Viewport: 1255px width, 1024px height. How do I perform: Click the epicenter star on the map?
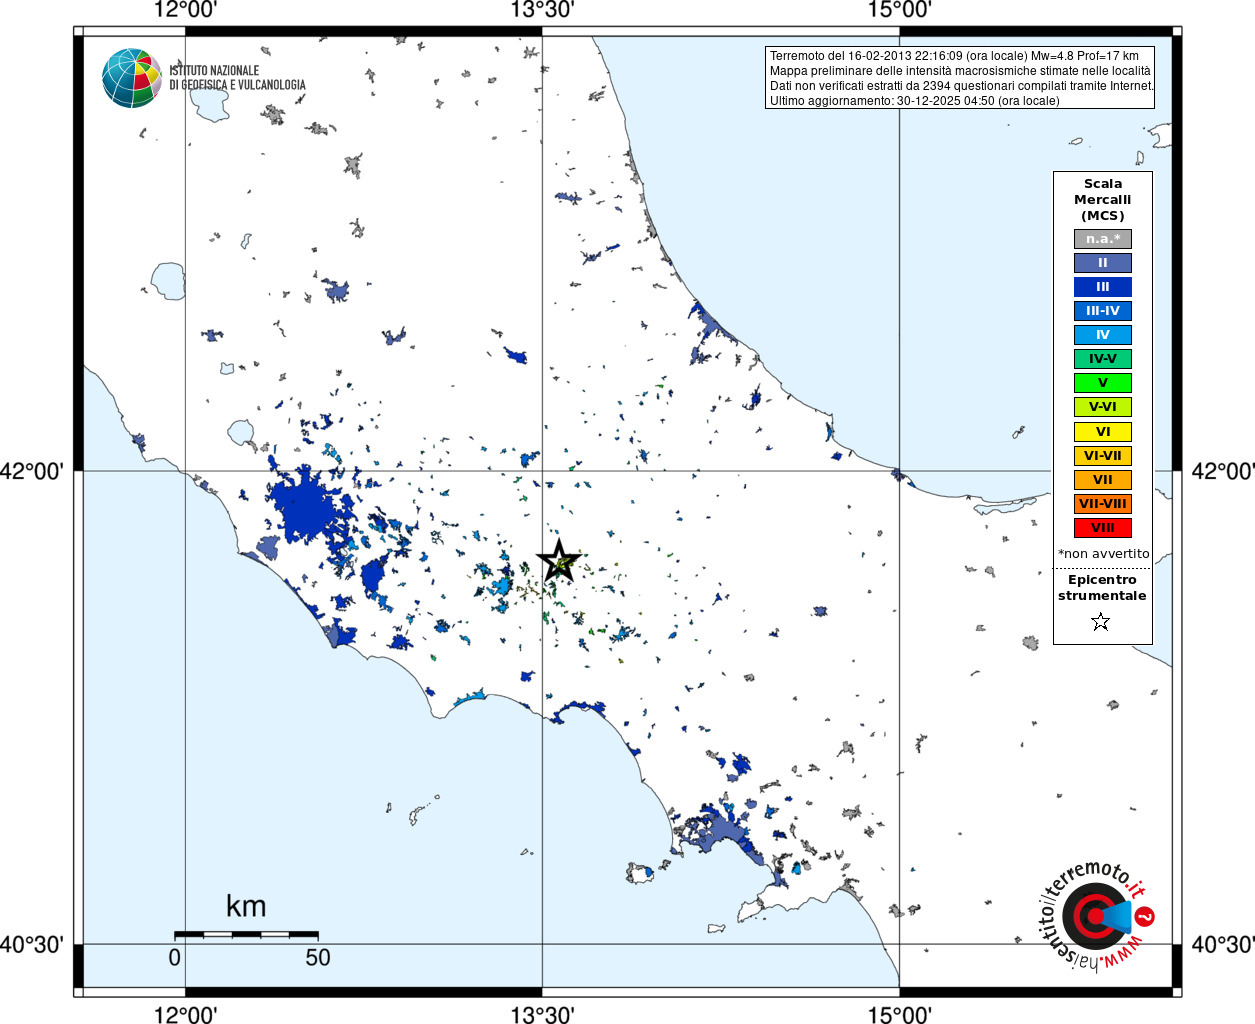559,561
